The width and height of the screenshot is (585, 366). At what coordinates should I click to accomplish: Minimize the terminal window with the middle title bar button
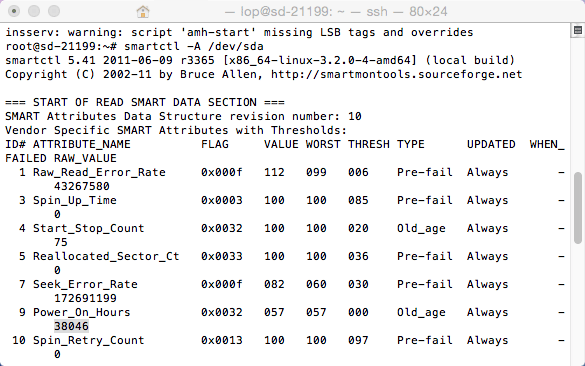(x=34, y=11)
